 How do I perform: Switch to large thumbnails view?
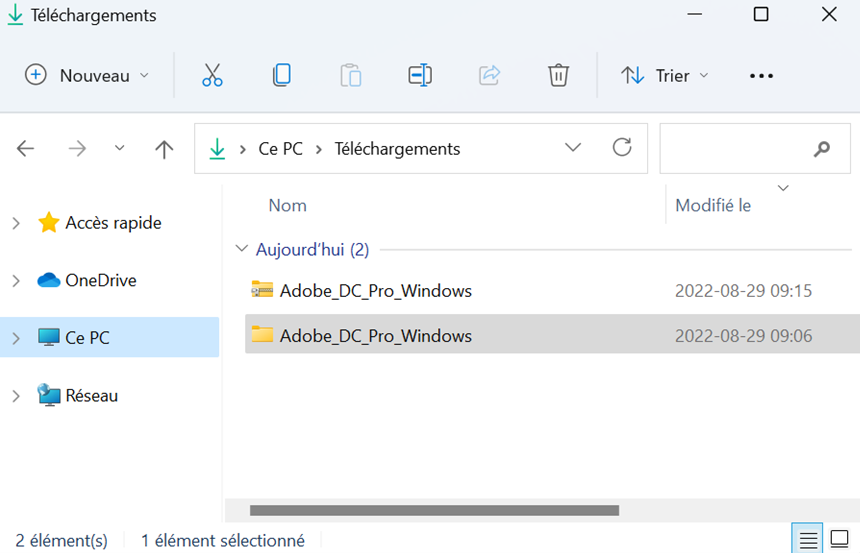[x=840, y=539]
